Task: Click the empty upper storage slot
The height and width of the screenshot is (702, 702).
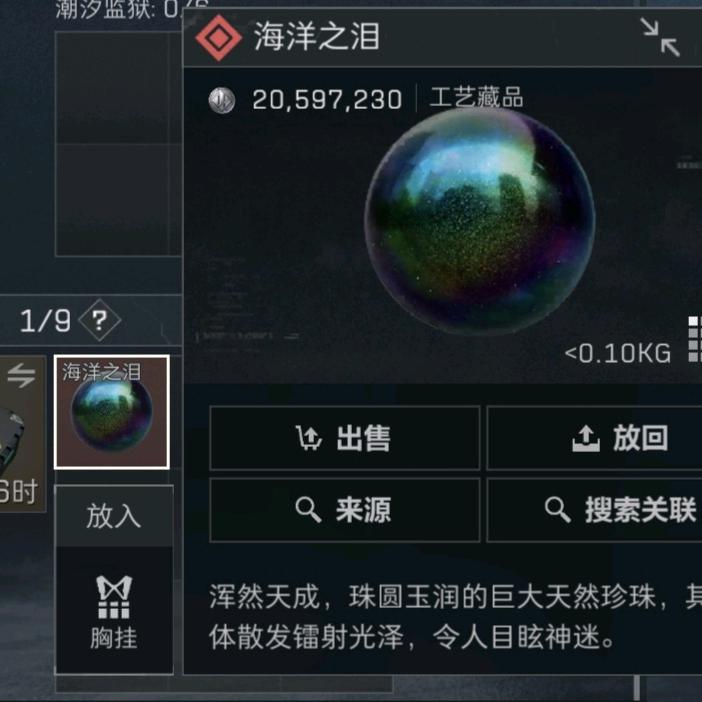Action: (118, 88)
